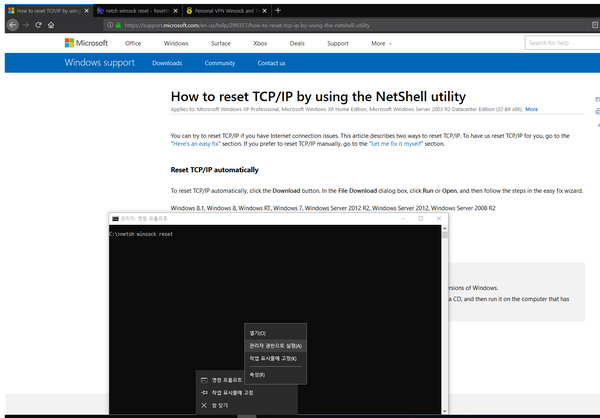Switch to the 'Personal VPN Winsock' tab

pyautogui.click(x=227, y=11)
